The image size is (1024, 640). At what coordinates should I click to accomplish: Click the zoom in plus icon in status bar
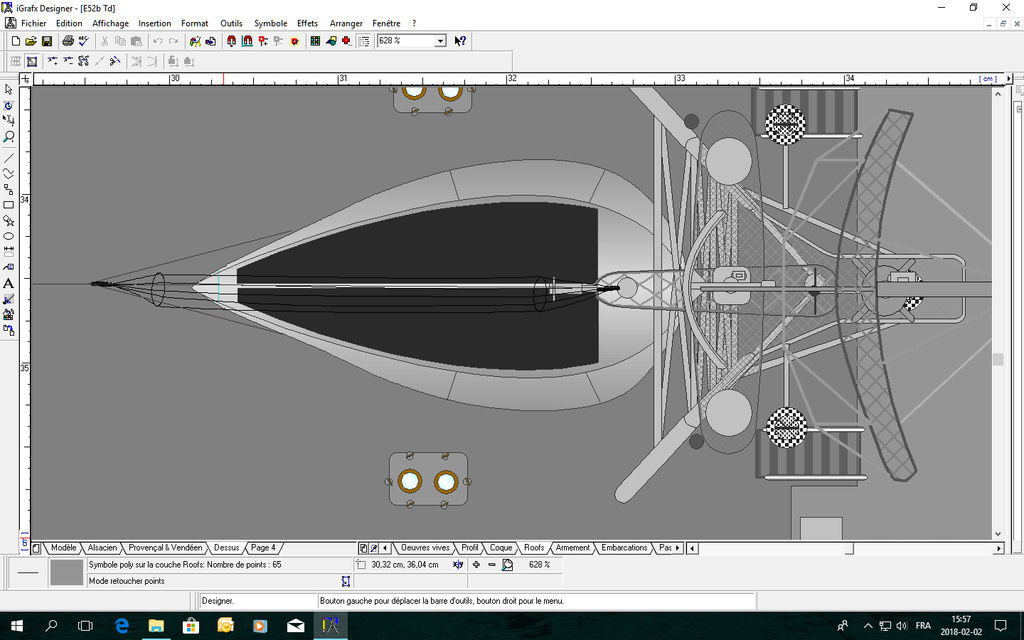point(476,565)
